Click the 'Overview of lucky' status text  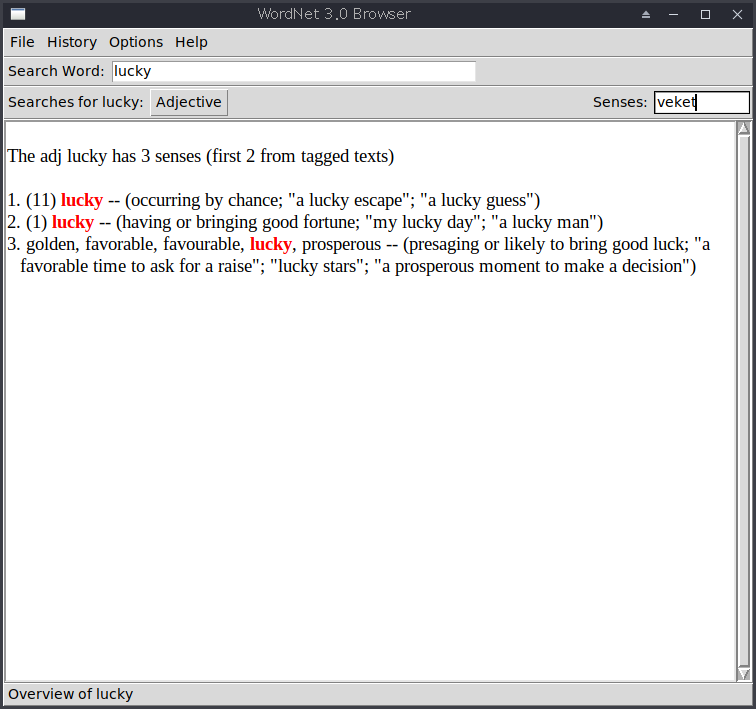click(70, 694)
